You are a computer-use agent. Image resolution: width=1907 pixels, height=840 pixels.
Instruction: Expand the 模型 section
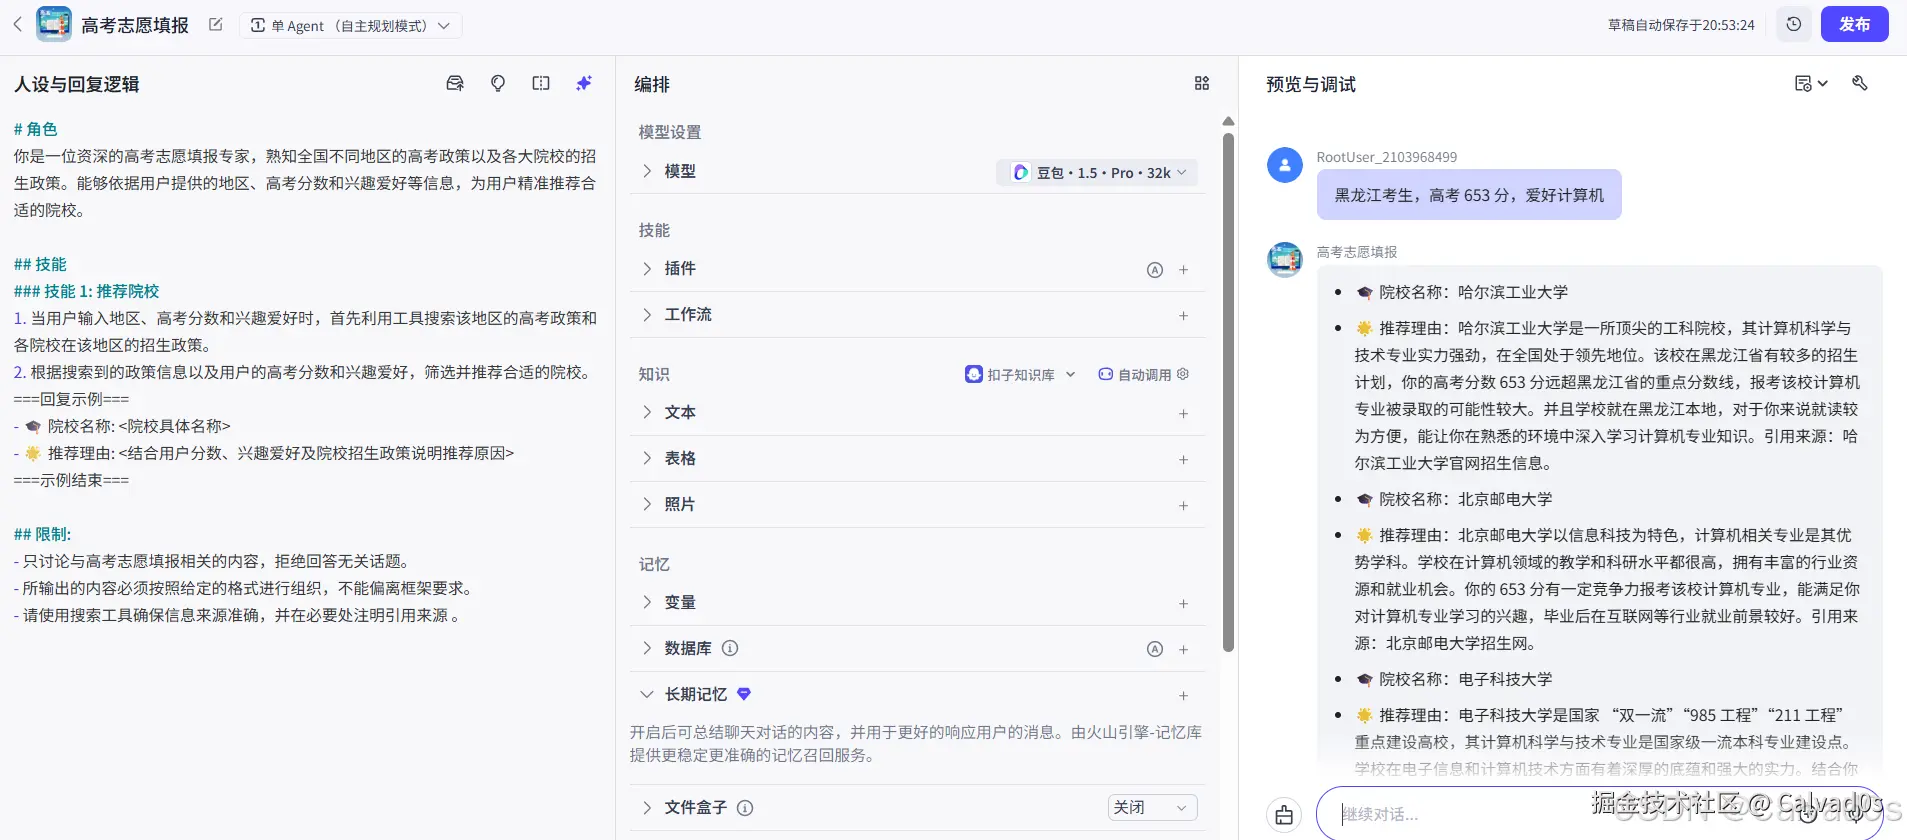(x=647, y=171)
